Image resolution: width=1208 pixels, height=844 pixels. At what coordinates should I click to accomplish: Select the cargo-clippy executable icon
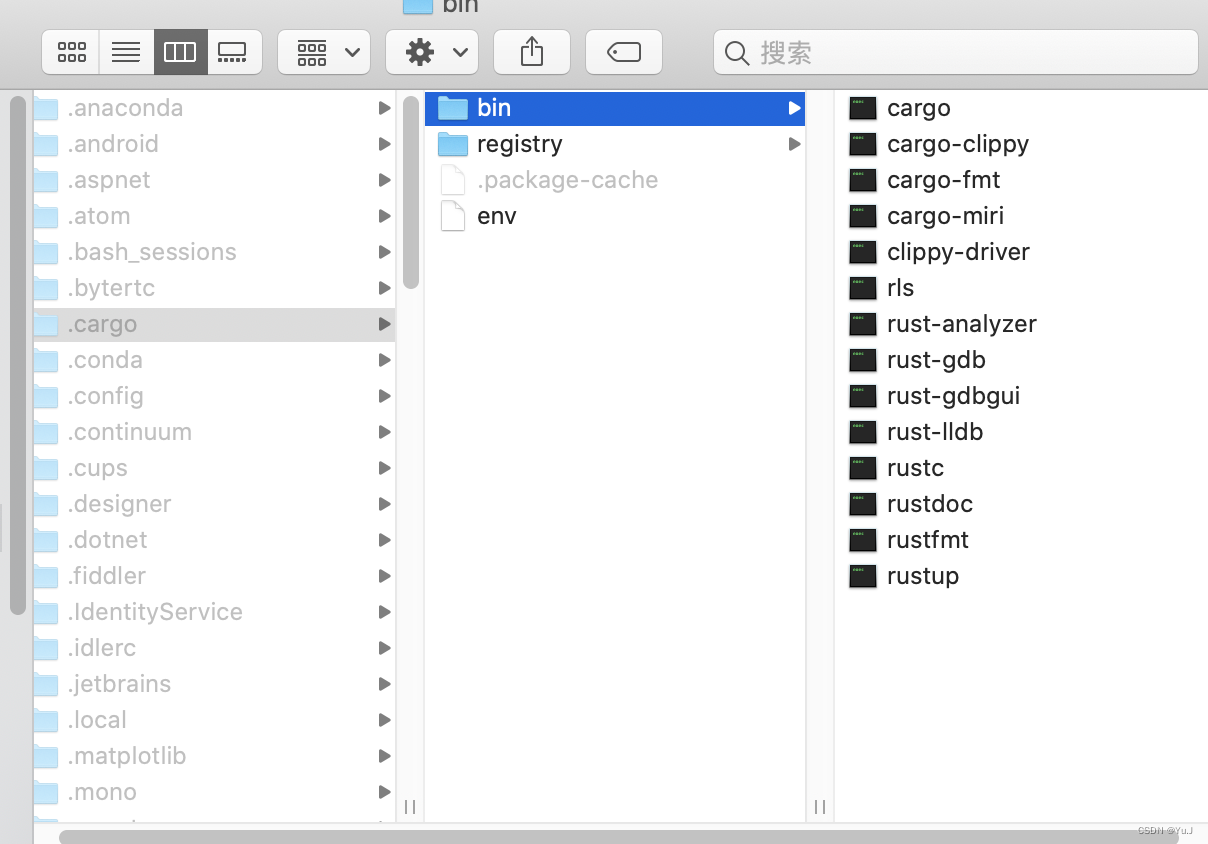coord(863,144)
